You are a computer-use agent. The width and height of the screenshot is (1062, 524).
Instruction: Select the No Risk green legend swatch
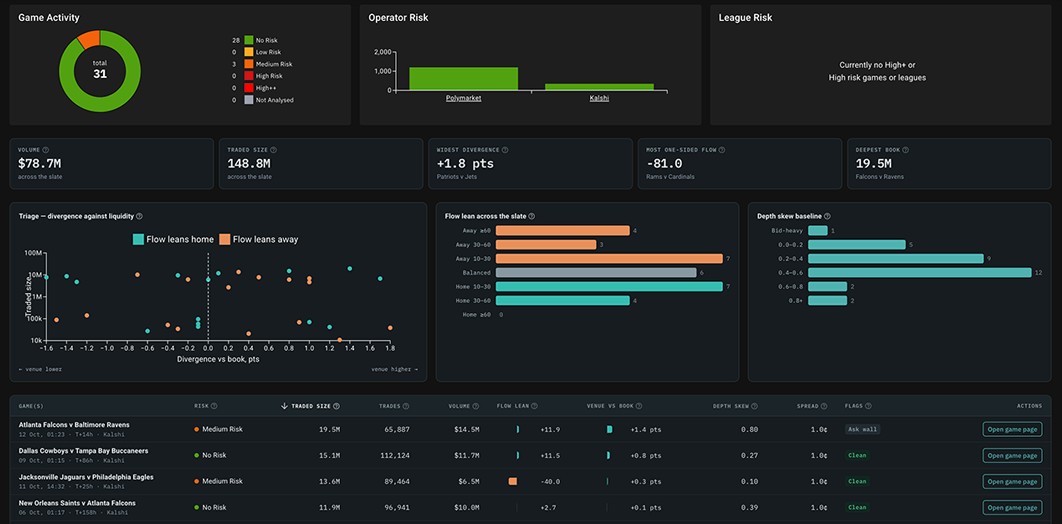249,40
